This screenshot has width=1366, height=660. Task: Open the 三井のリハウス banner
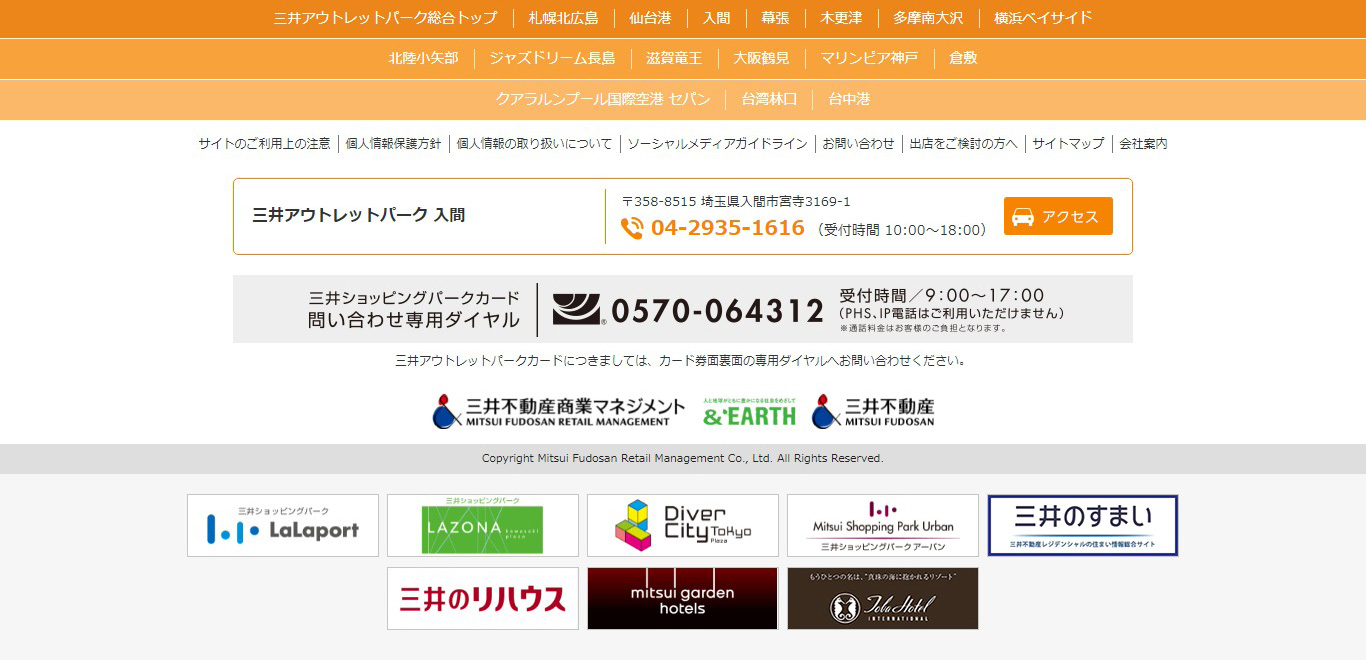tap(483, 598)
